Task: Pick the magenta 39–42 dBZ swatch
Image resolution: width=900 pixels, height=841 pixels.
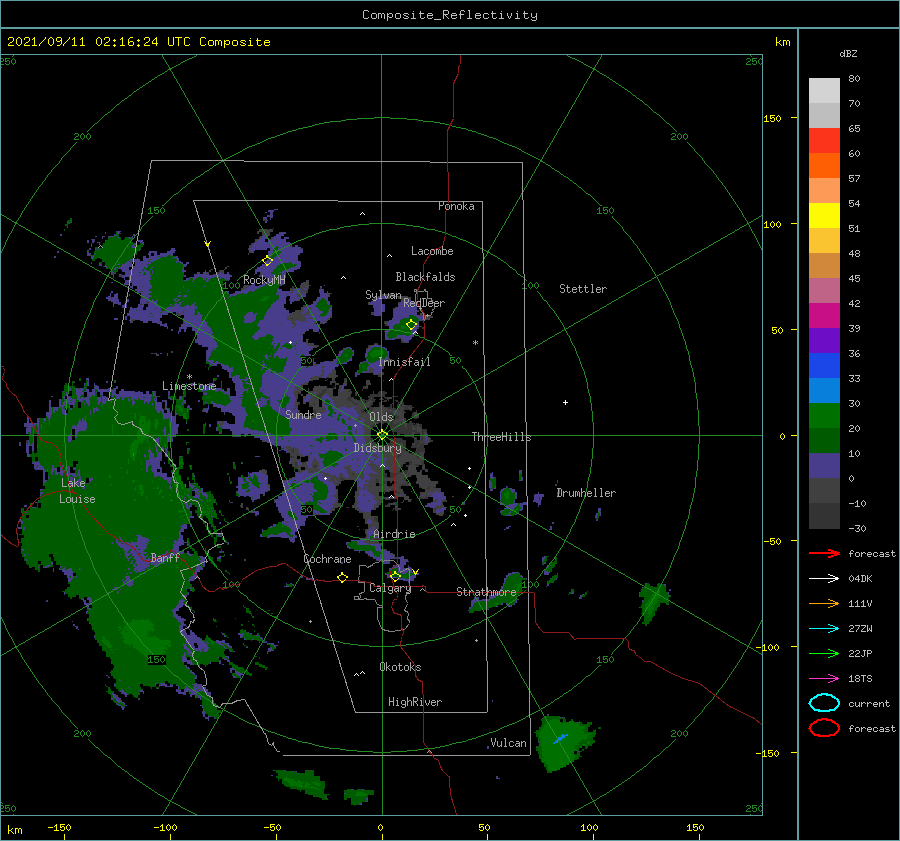Action: point(824,316)
